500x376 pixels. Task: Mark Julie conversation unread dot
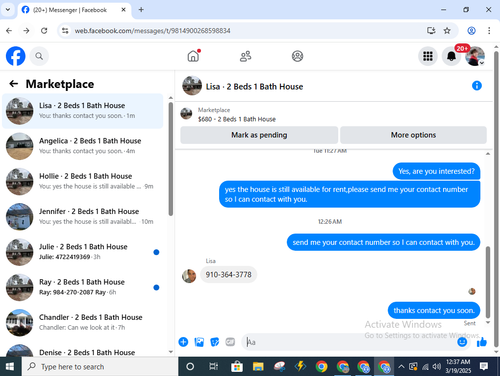click(x=156, y=252)
